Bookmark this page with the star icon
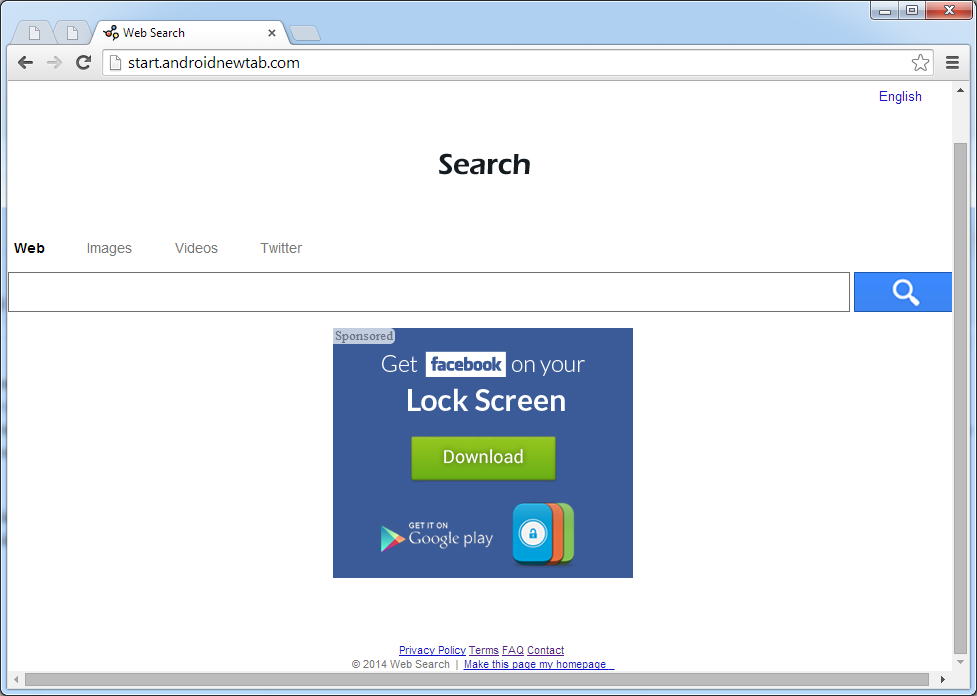977x696 pixels. (920, 62)
